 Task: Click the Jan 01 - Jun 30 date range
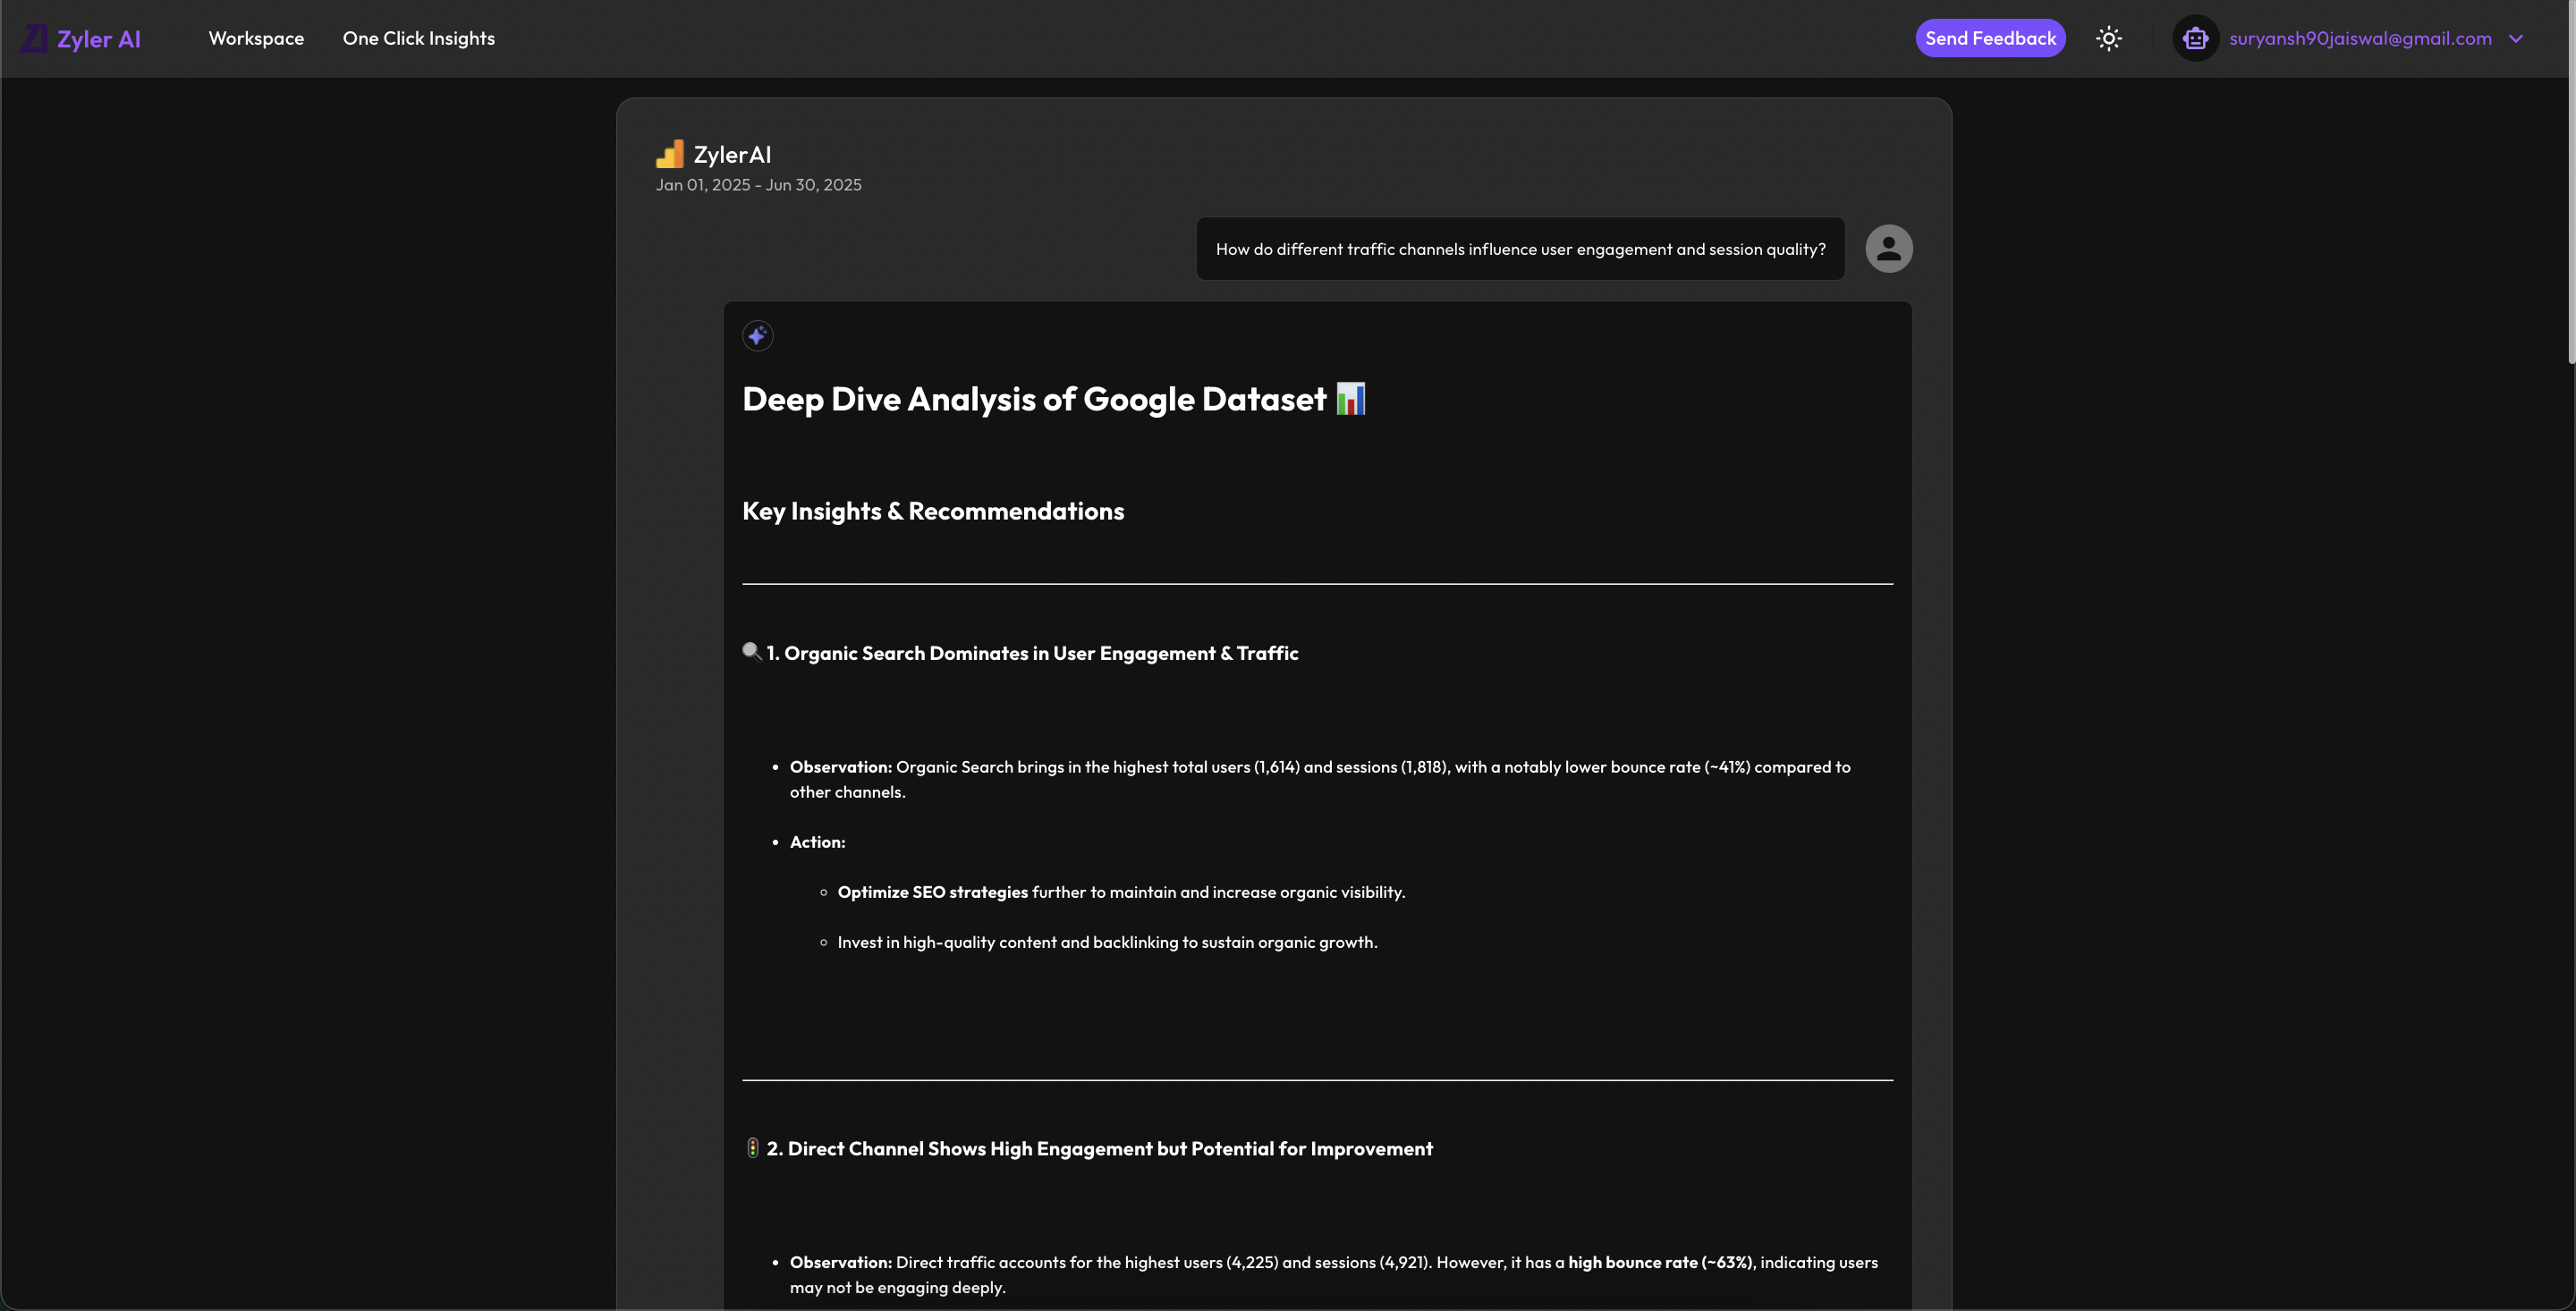click(758, 185)
